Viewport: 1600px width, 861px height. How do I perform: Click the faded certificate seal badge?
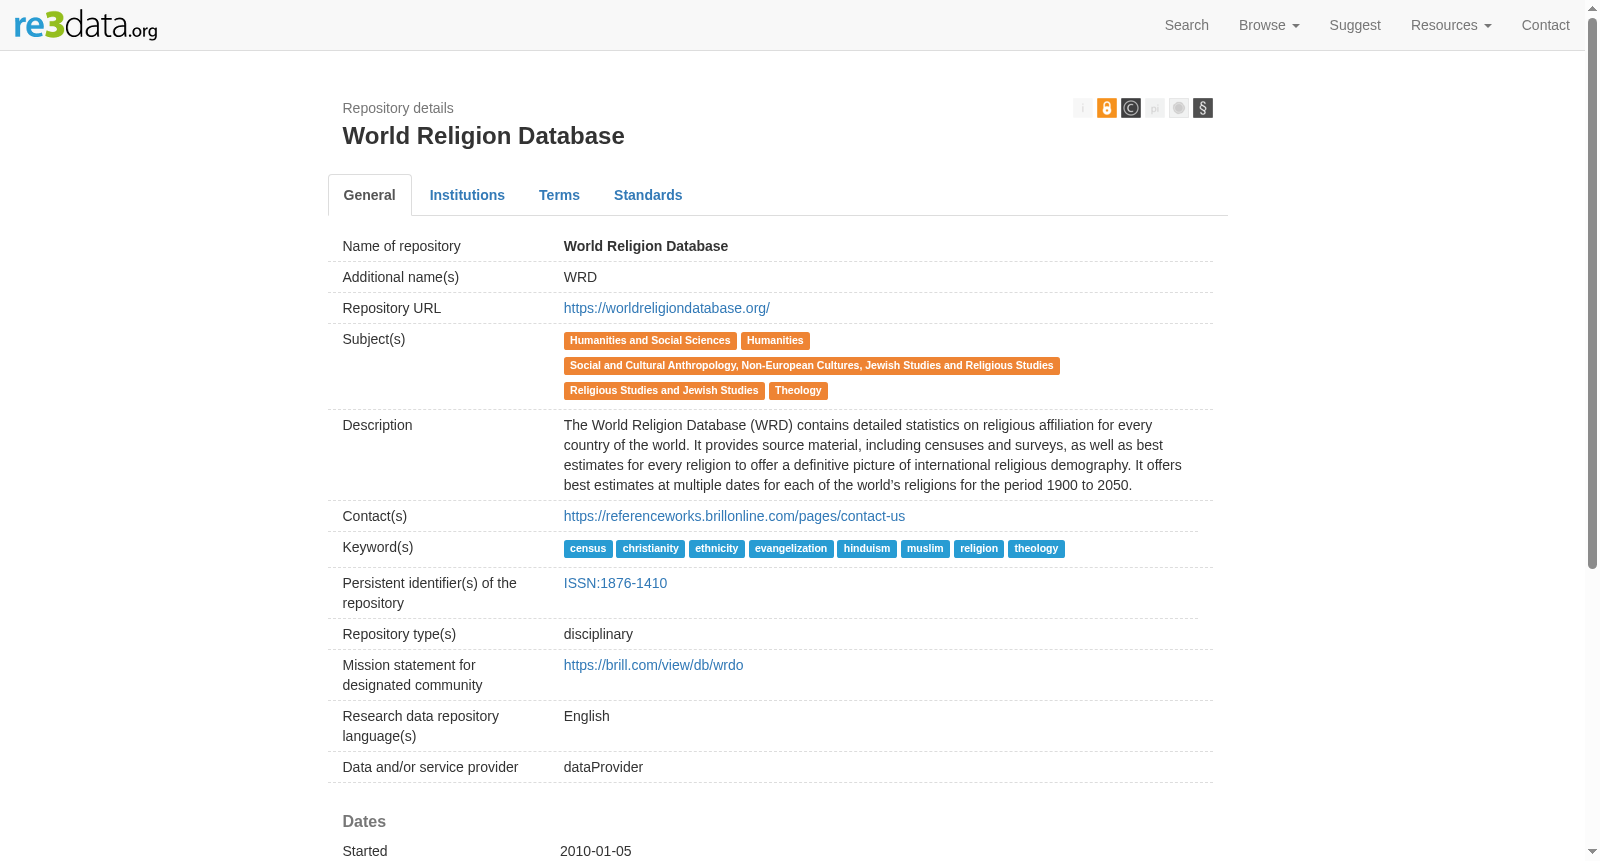1179,108
